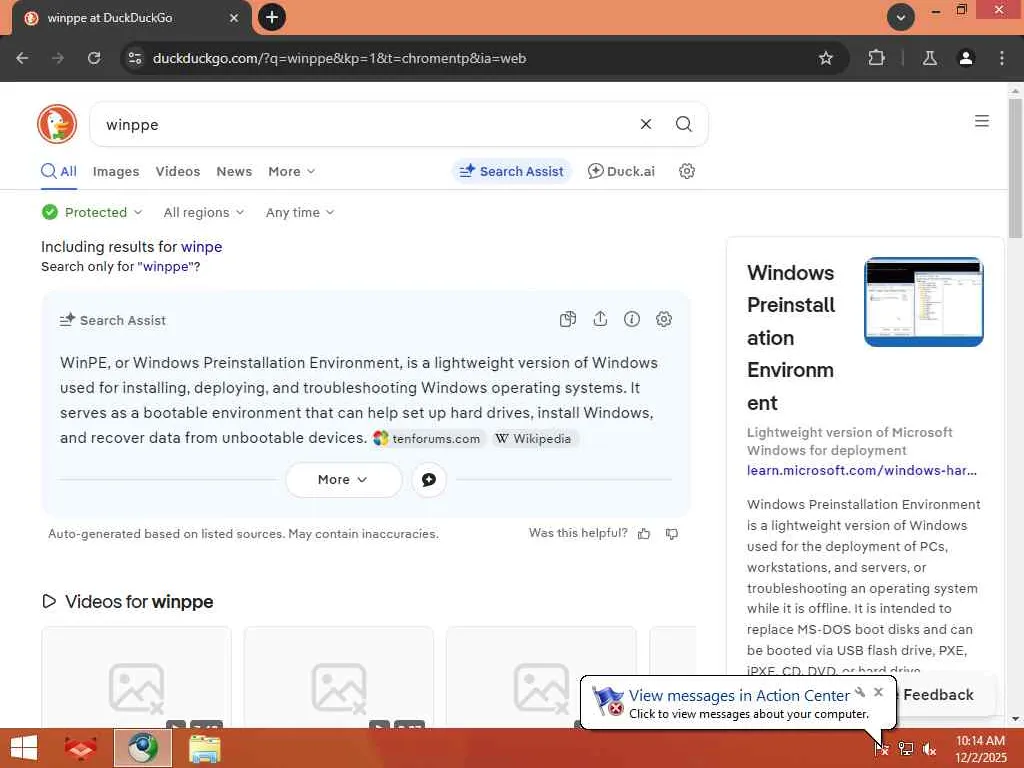This screenshot has height=768, width=1024.
Task: Give thumbs up to Search Assist
Action: click(x=644, y=534)
